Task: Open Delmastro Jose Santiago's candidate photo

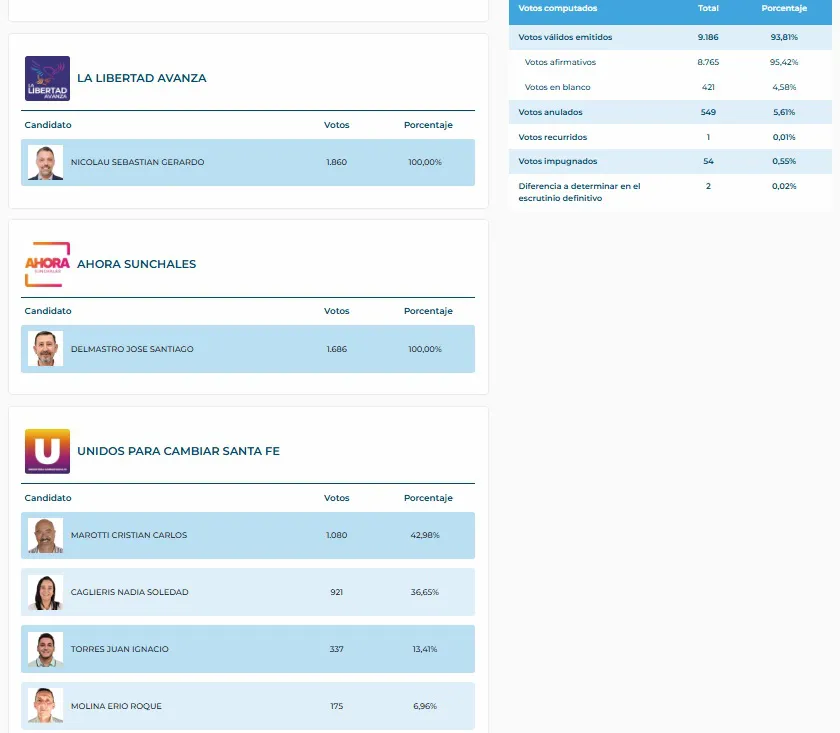Action: tap(45, 349)
